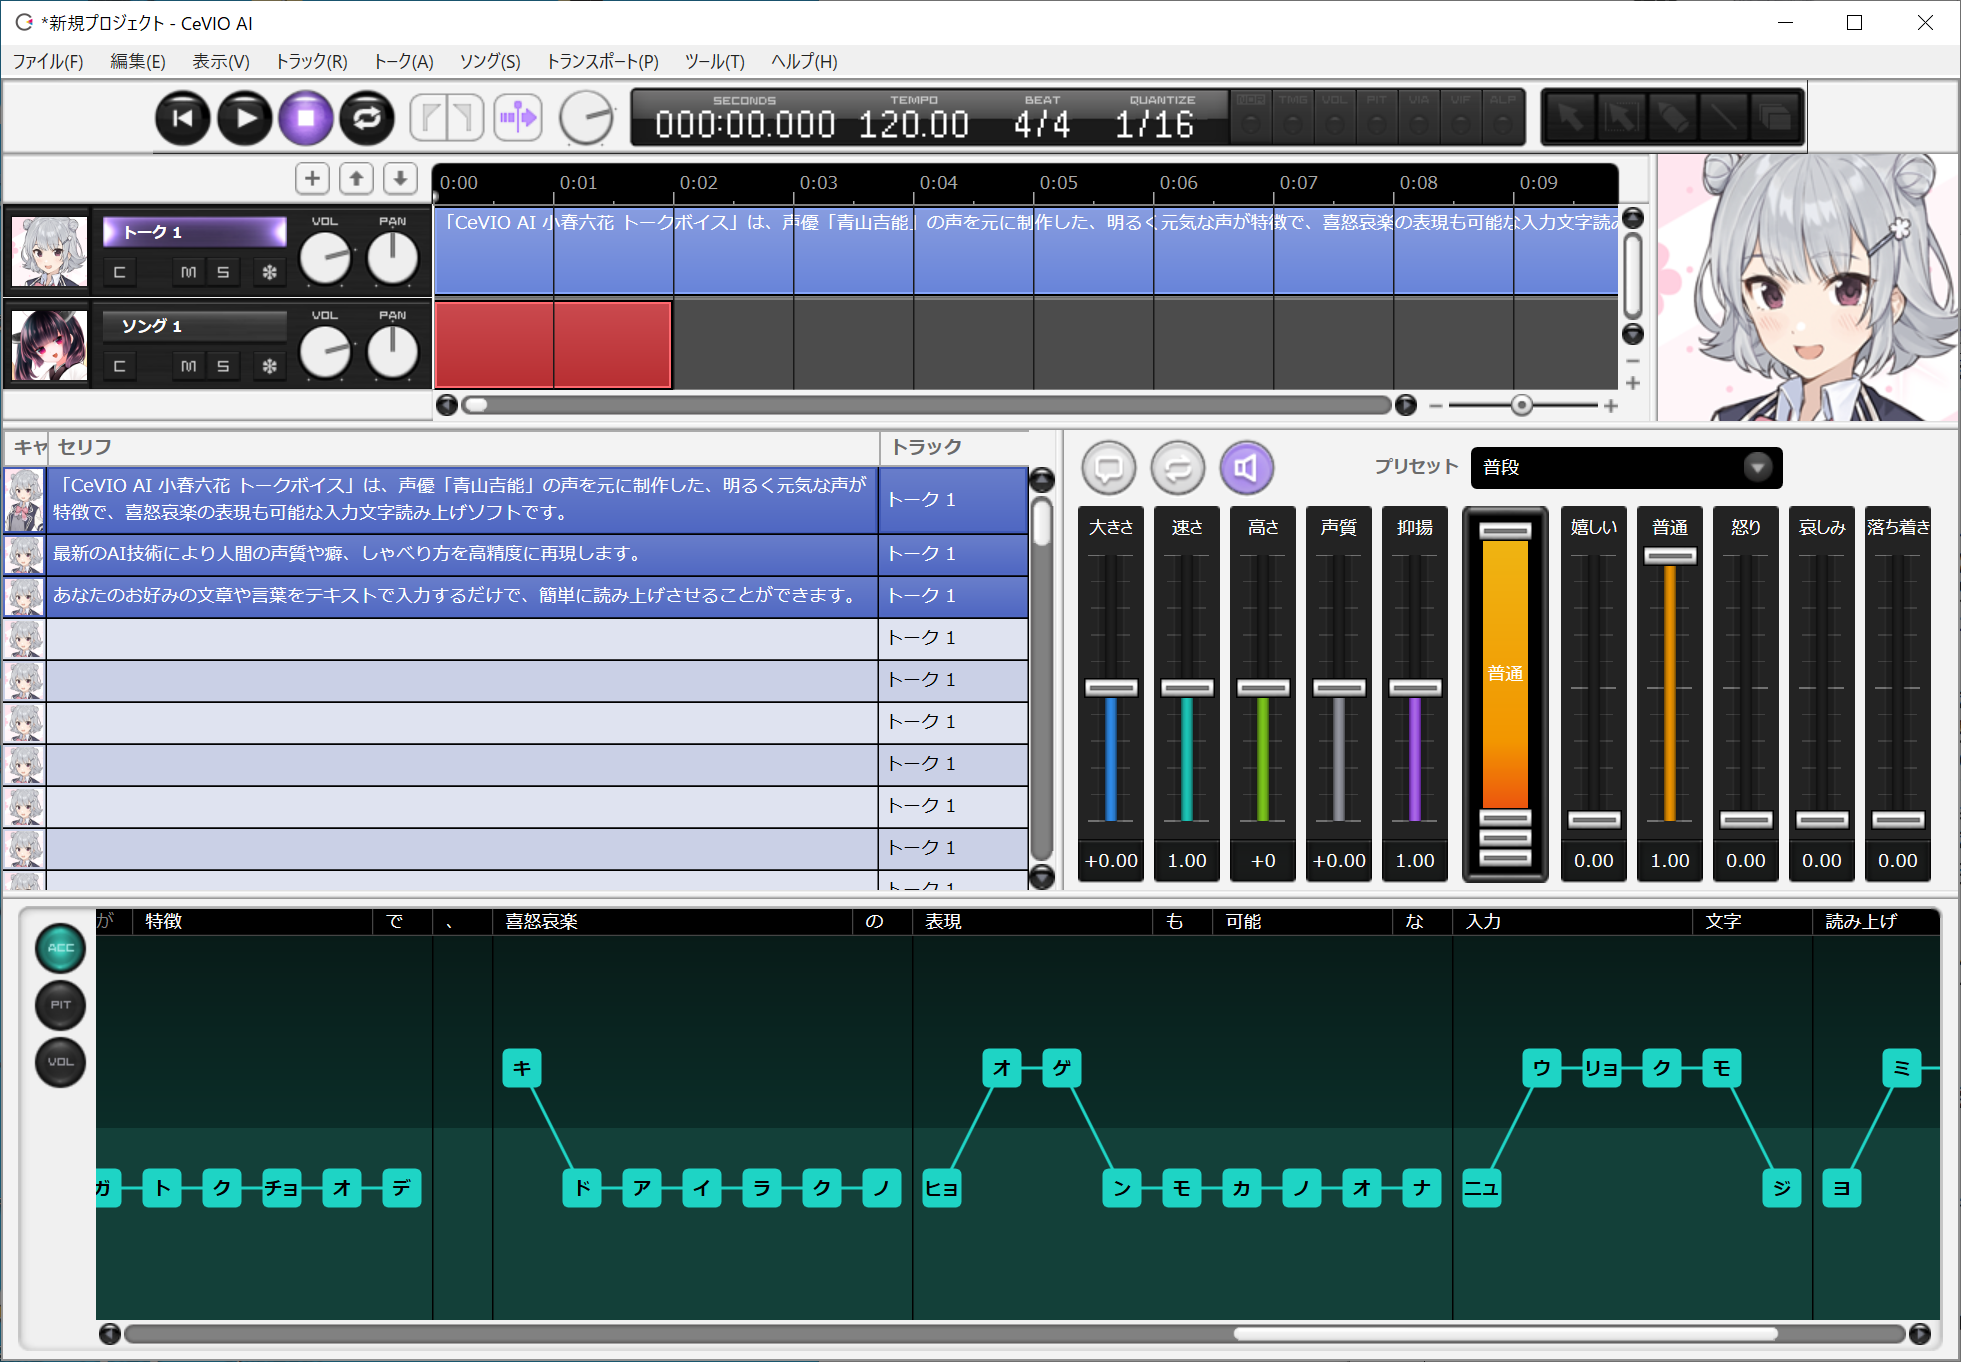Viewport: 1961px width, 1362px height.
Task: Switch to PIT pitch editing mode
Action: [61, 1005]
